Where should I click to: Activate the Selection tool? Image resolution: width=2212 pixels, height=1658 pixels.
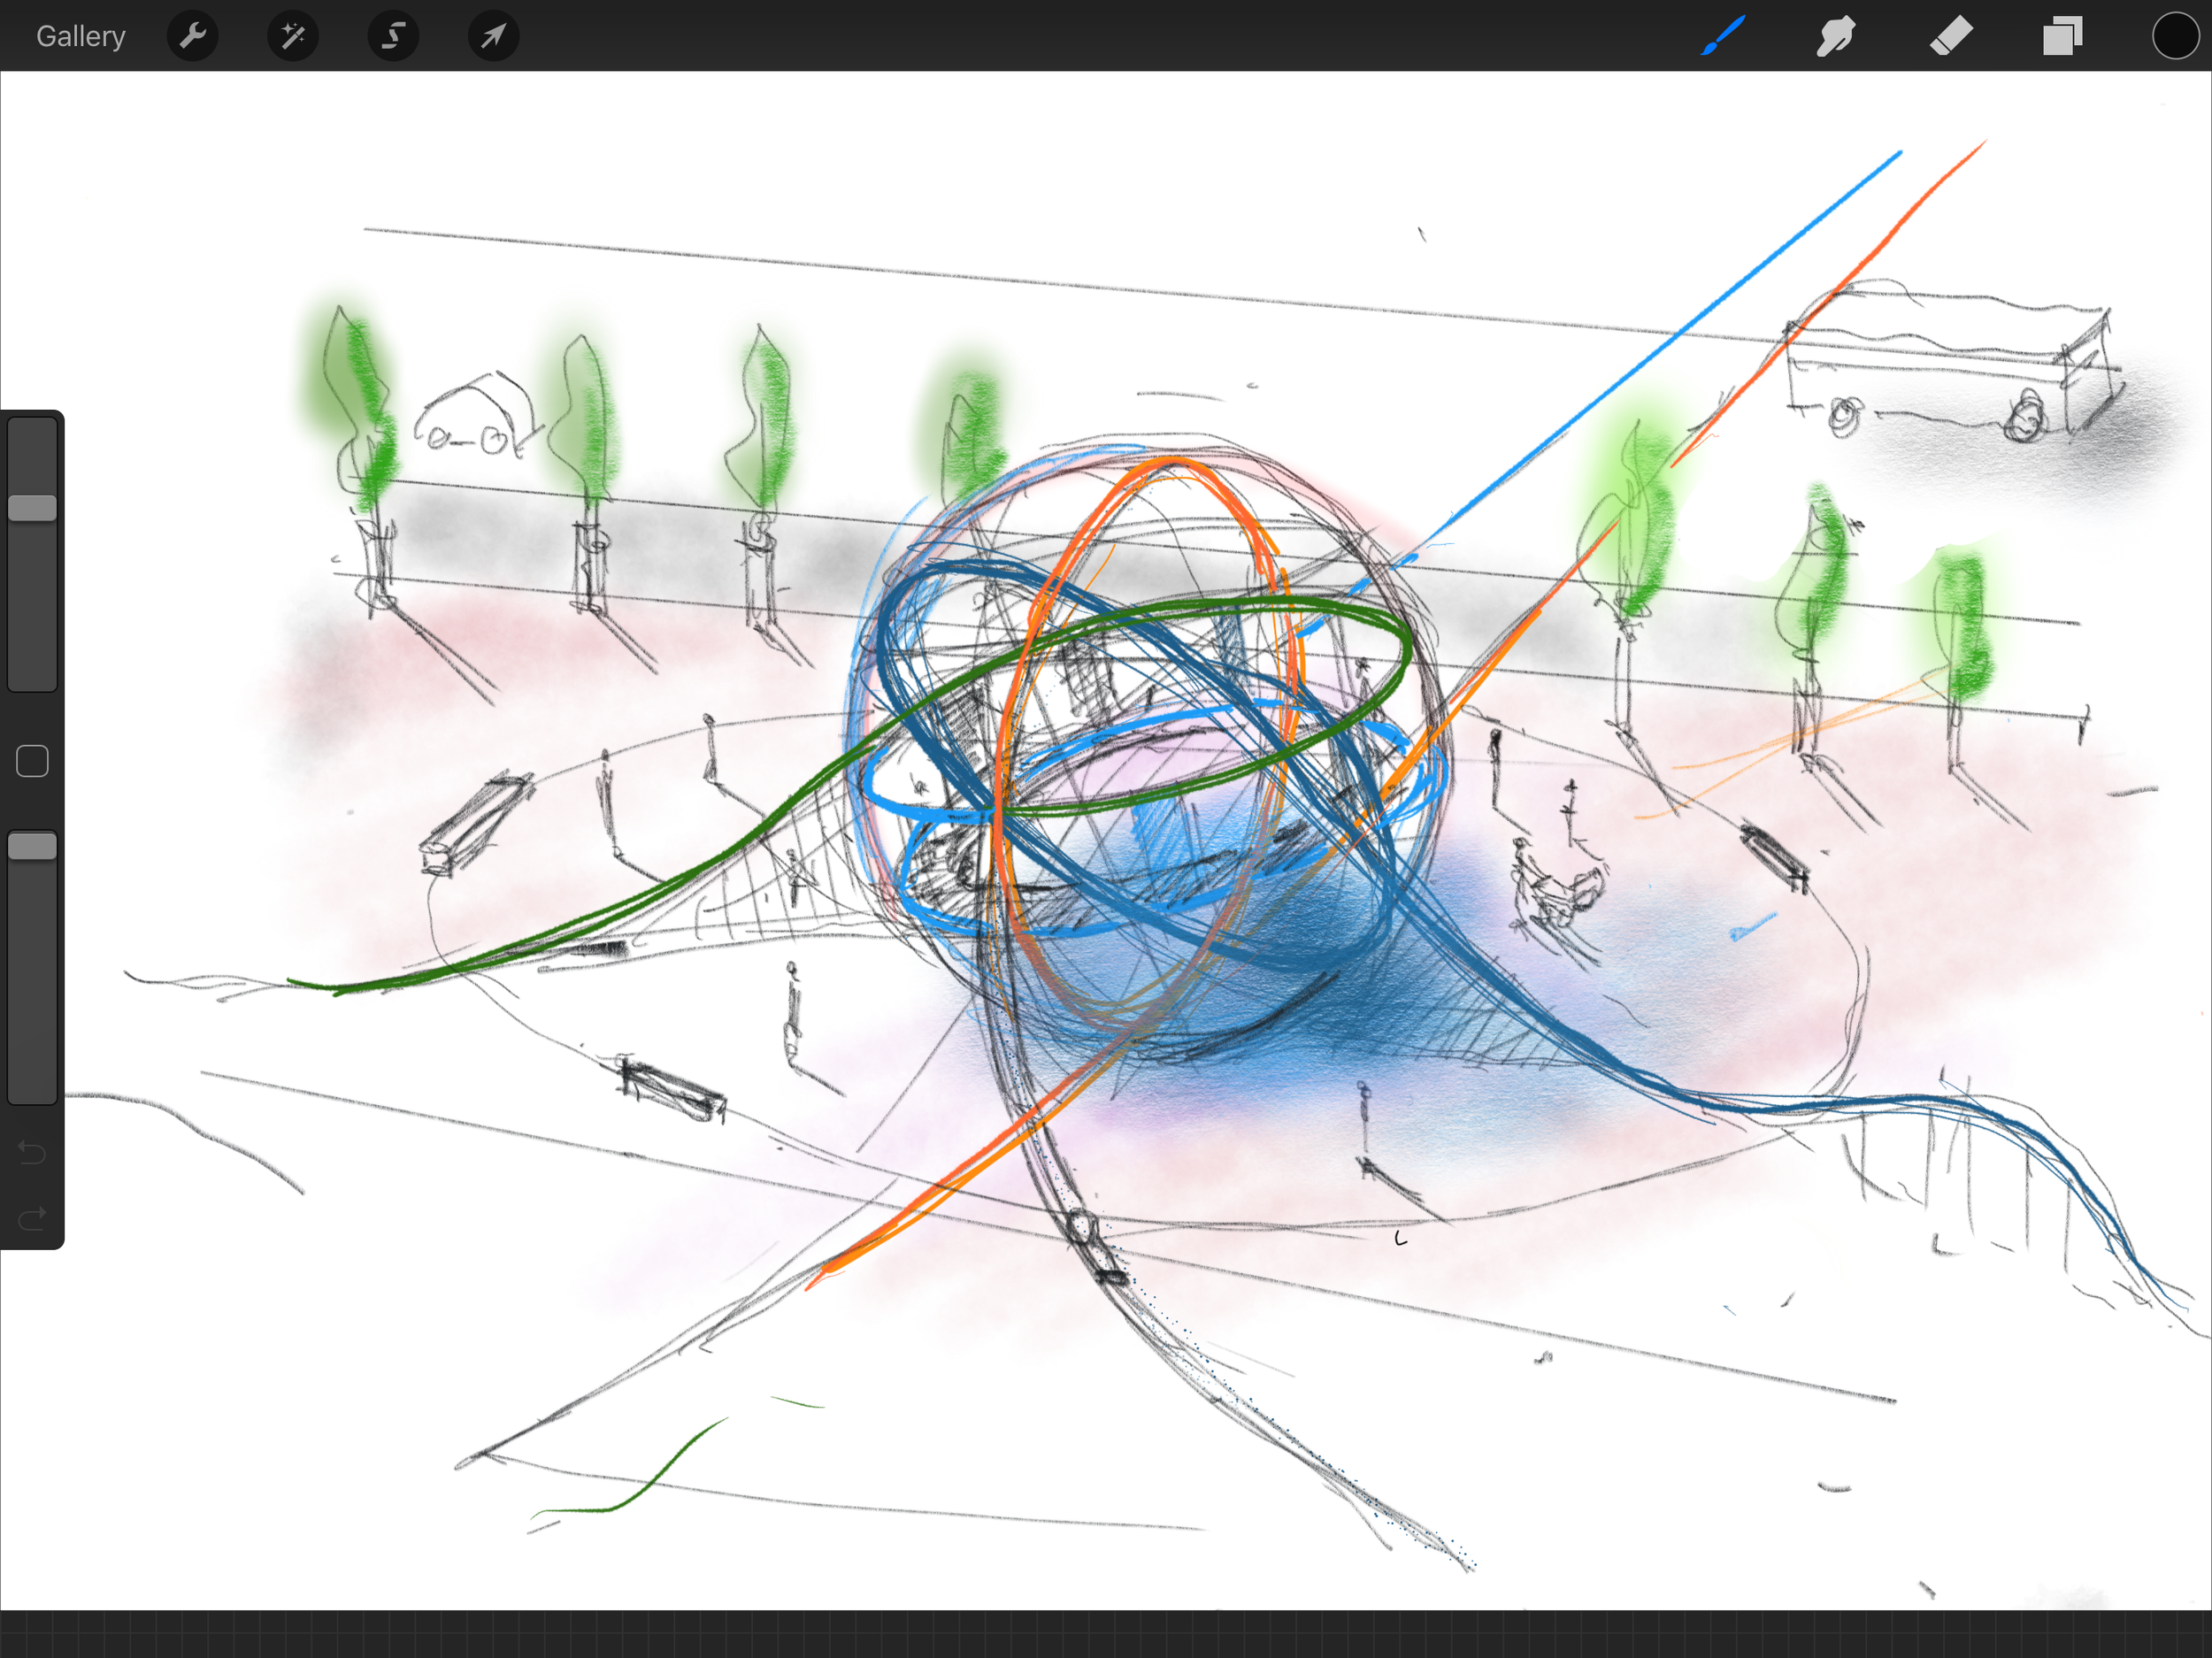point(393,36)
